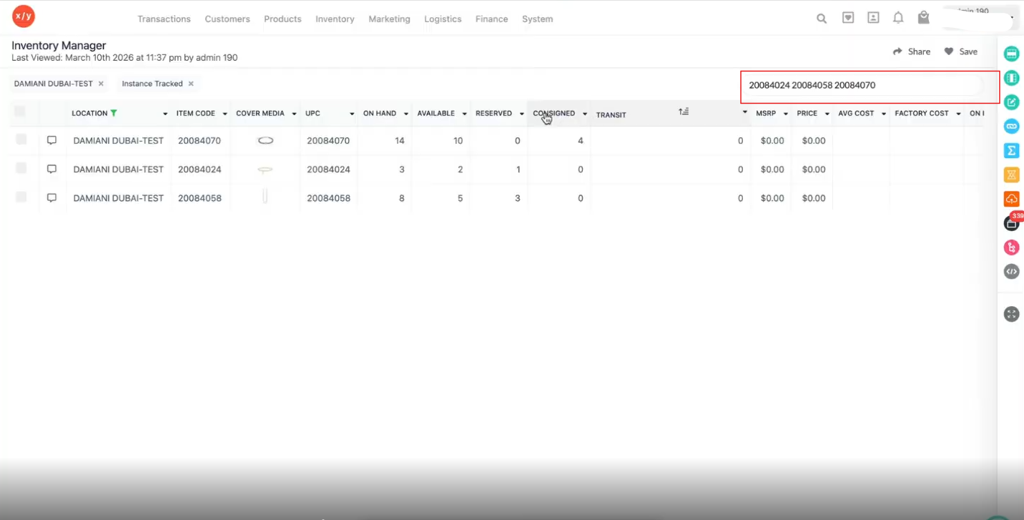
Task: Open the Customers menu
Action: tap(227, 19)
